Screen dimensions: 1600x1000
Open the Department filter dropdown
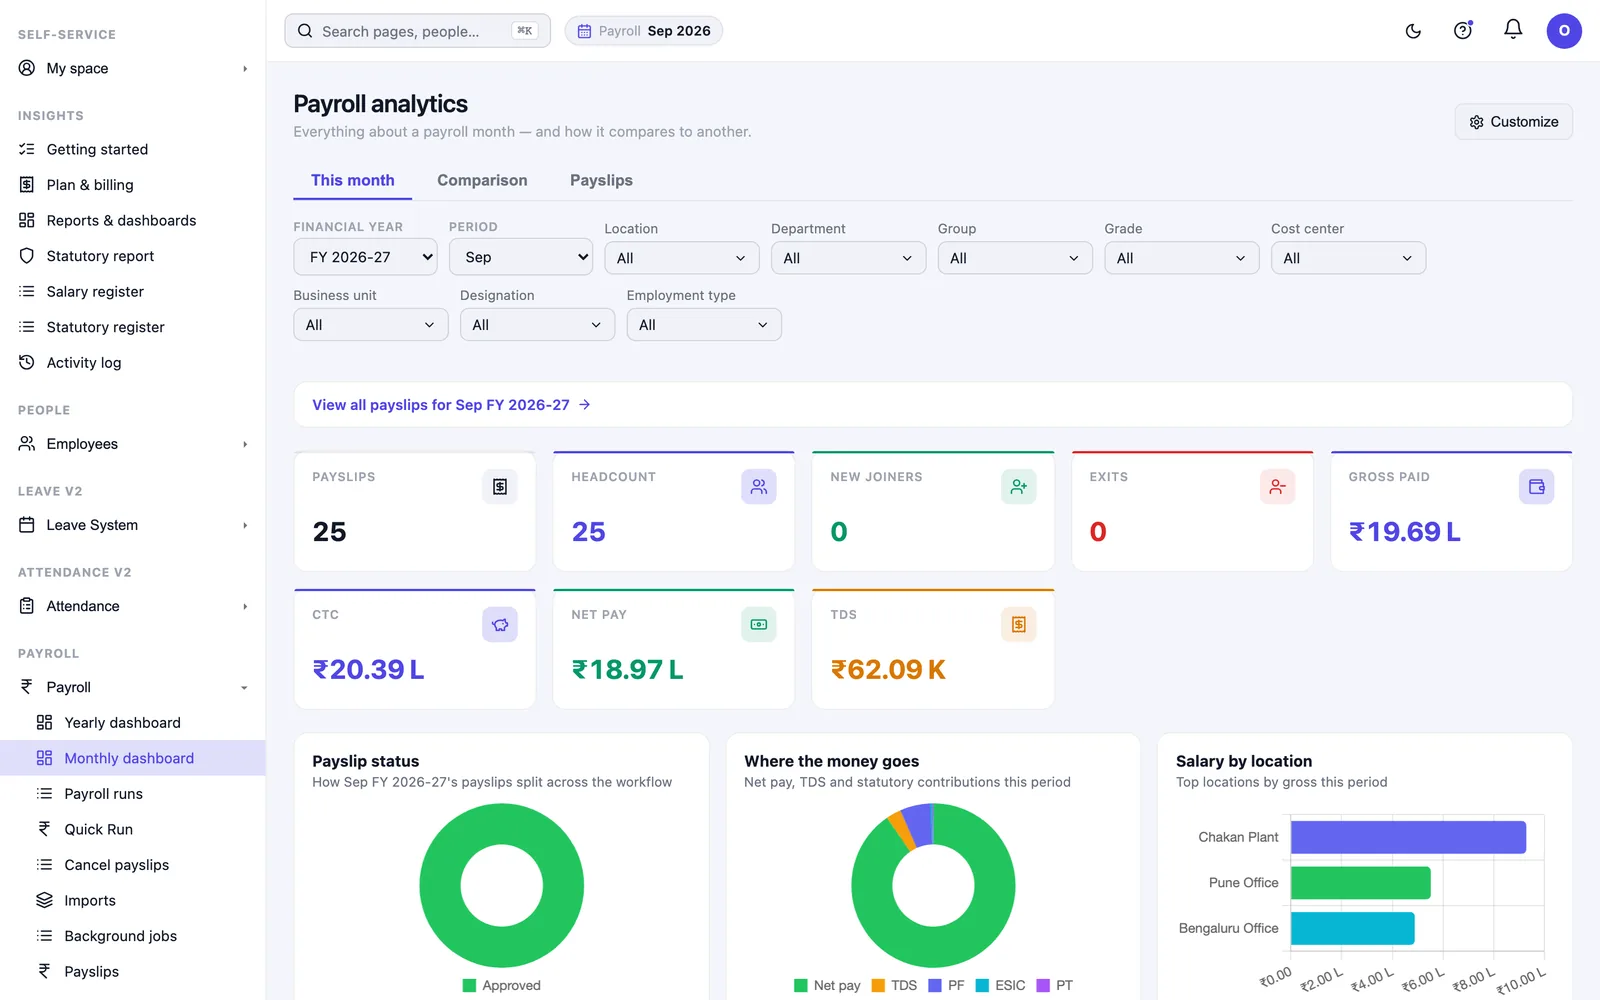tap(848, 258)
